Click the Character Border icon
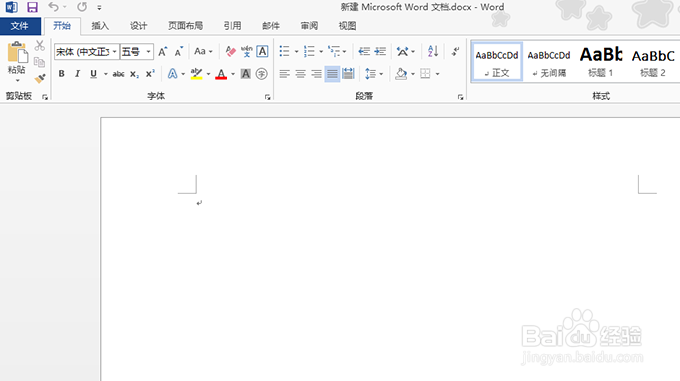 click(262, 52)
